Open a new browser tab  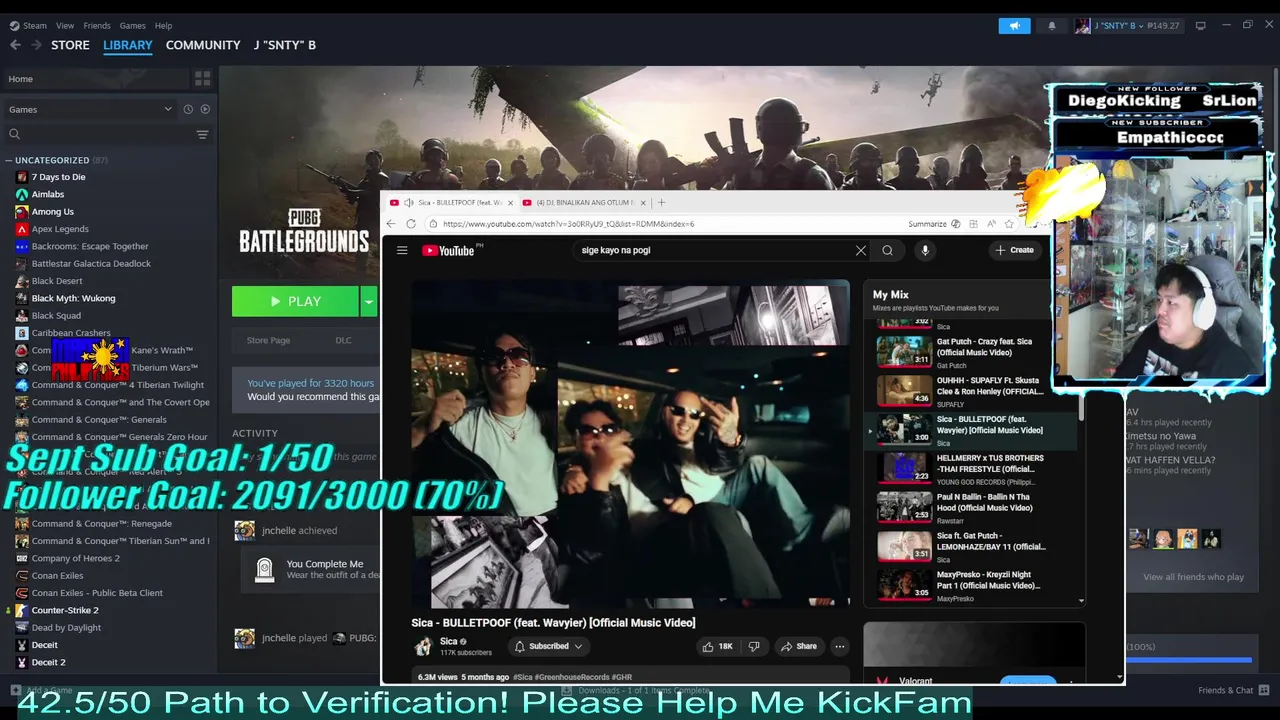coord(661,202)
